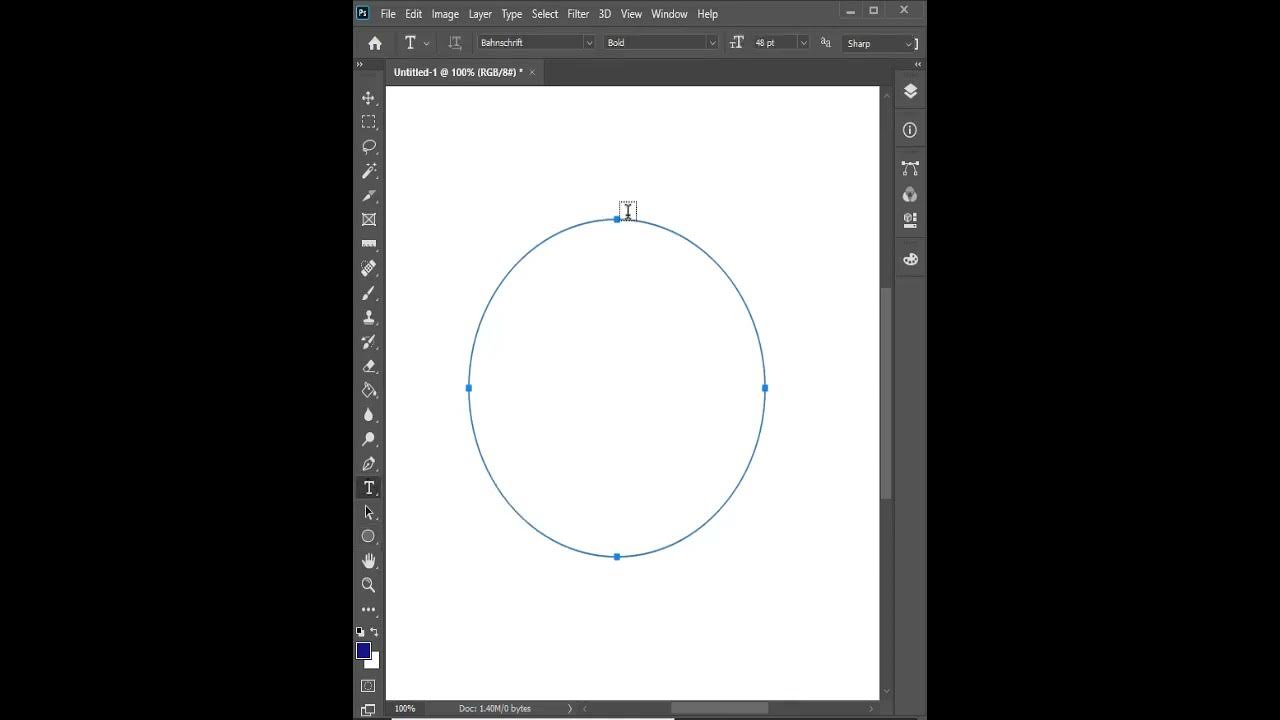1280x720 pixels.
Task: Open the View menu
Action: coord(631,14)
